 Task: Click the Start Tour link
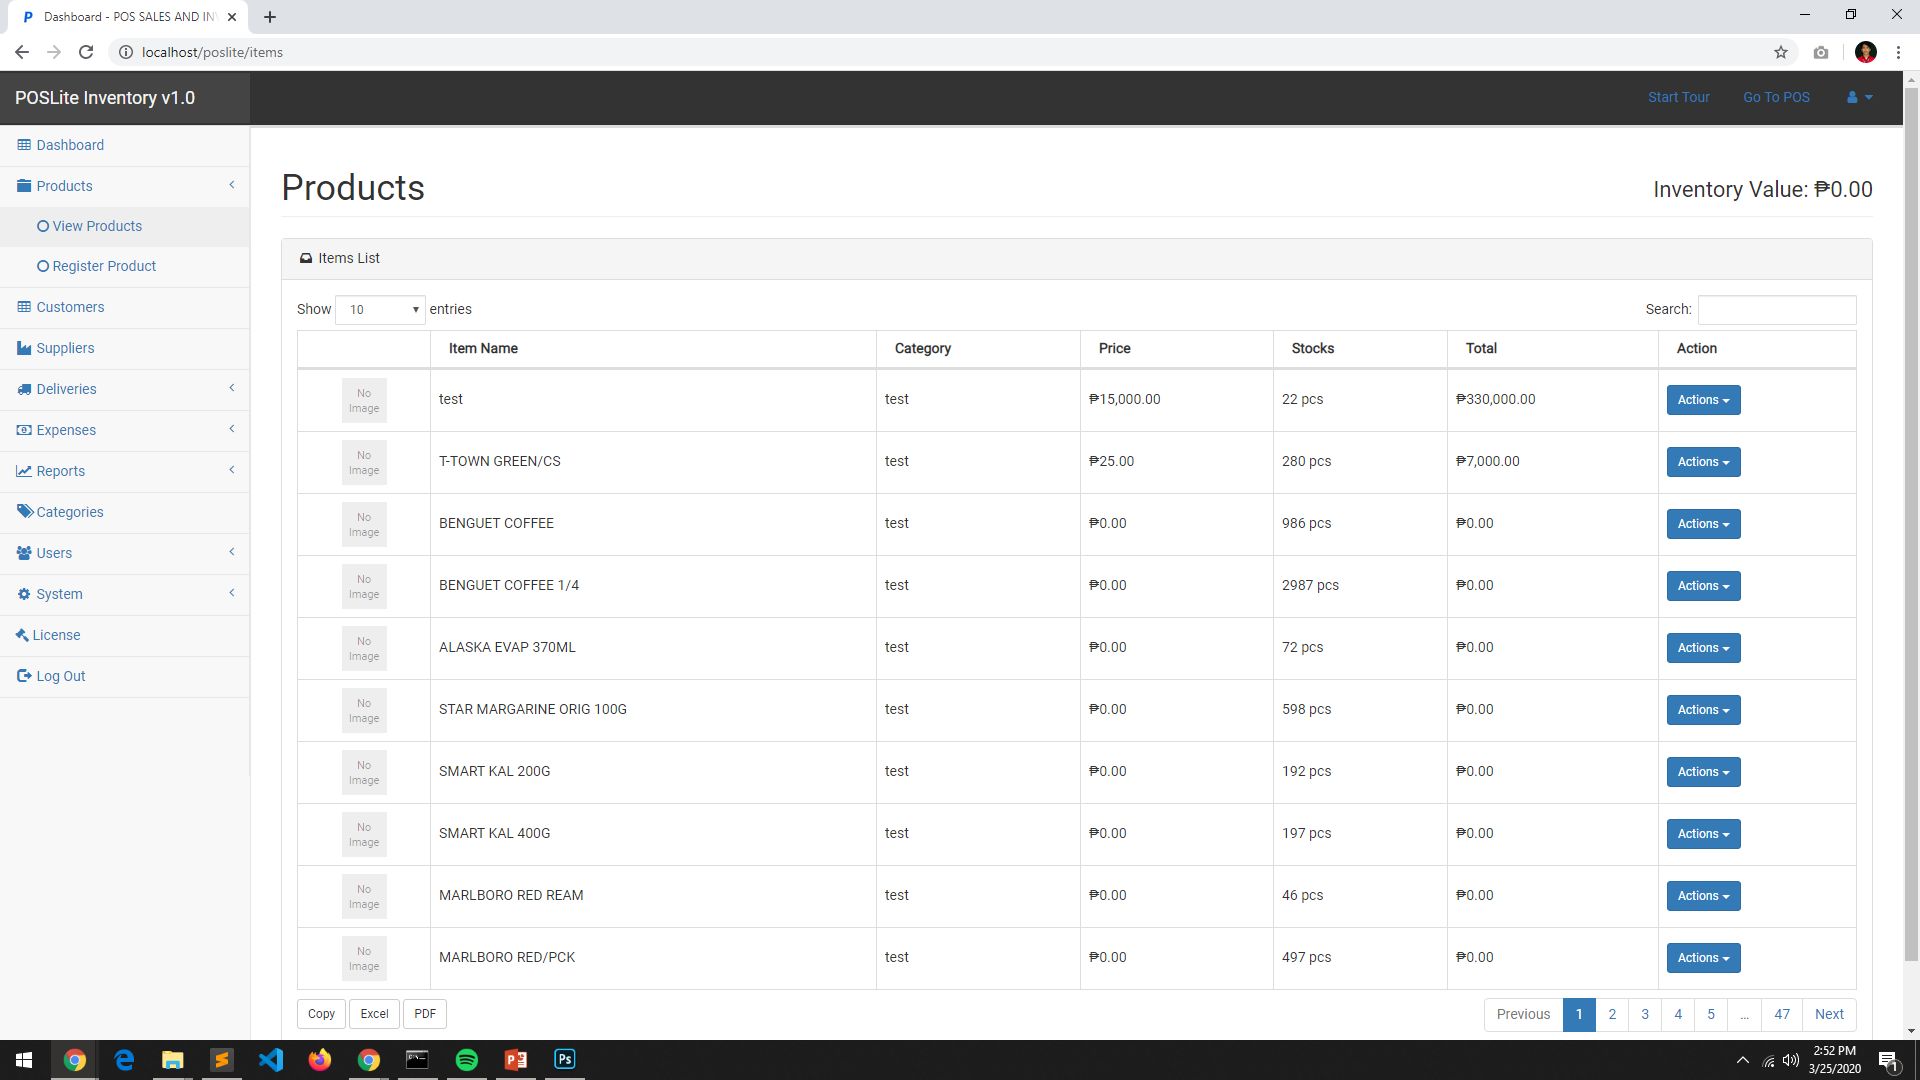coord(1678,97)
